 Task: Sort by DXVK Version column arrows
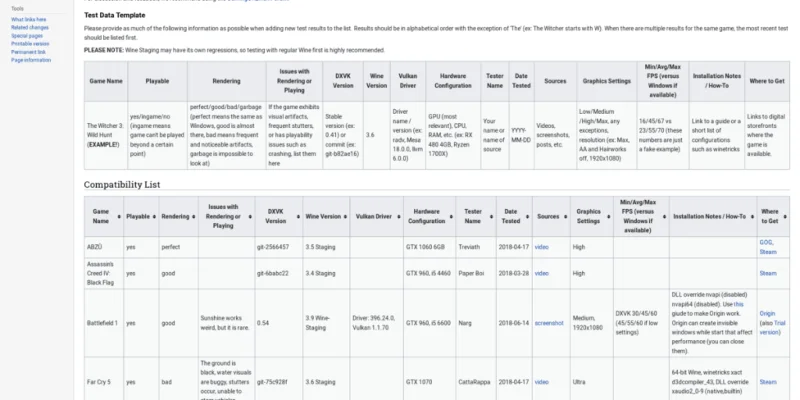(x=297, y=217)
